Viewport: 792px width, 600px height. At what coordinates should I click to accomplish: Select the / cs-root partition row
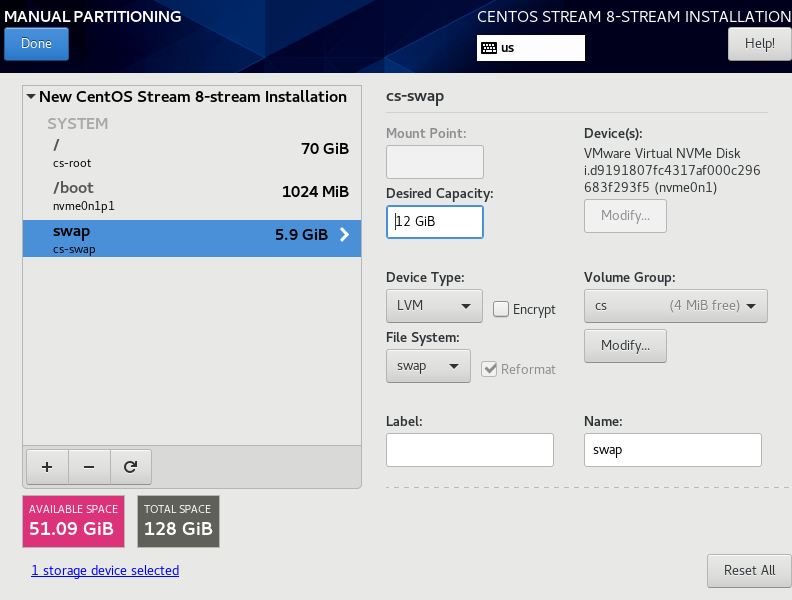[192, 154]
